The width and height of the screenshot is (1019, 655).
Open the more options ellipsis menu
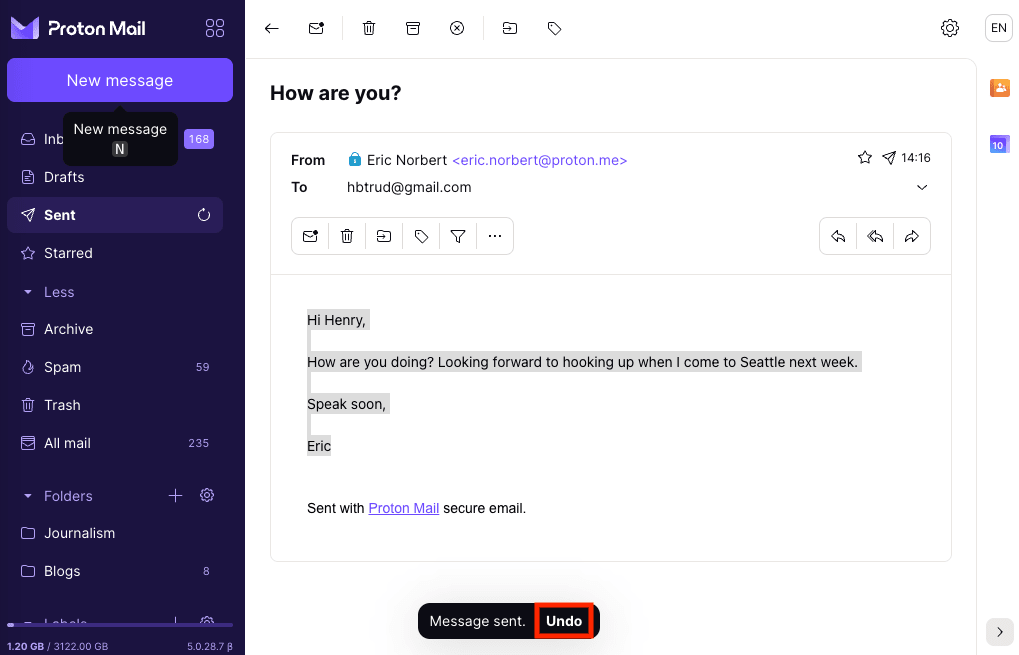tap(494, 236)
